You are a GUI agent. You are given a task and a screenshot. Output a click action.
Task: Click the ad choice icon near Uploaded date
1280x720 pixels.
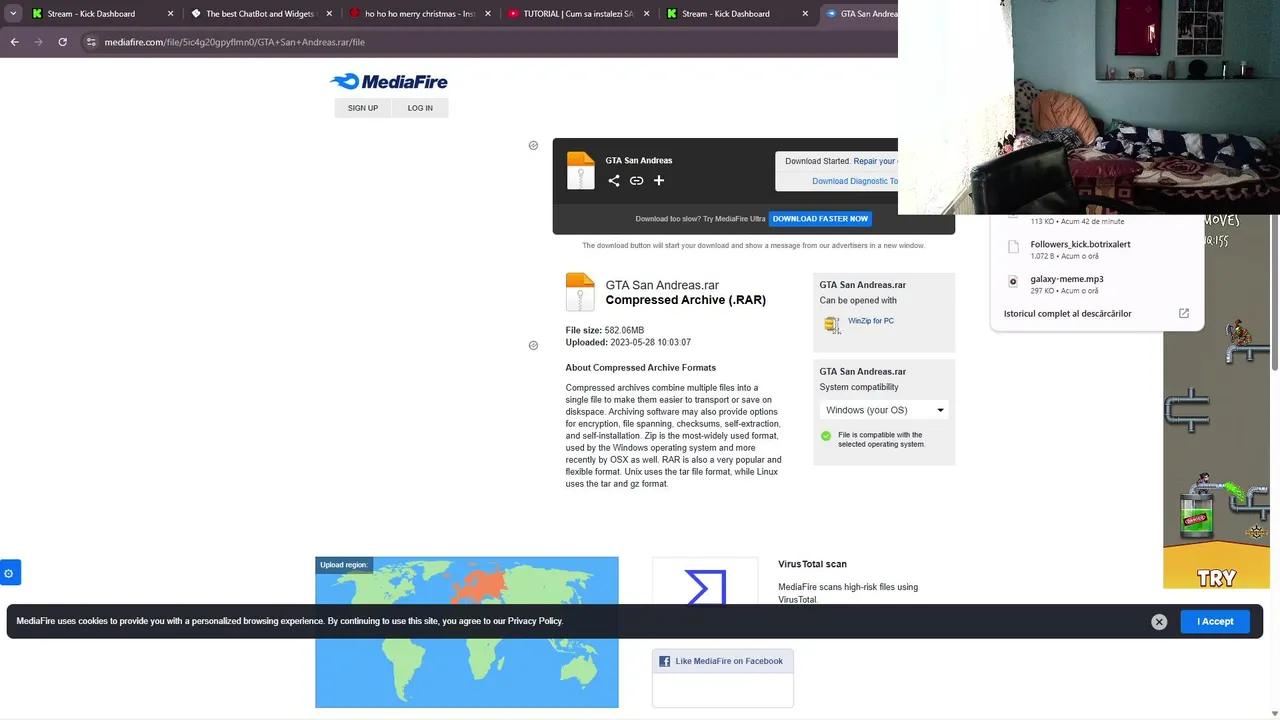tap(533, 346)
